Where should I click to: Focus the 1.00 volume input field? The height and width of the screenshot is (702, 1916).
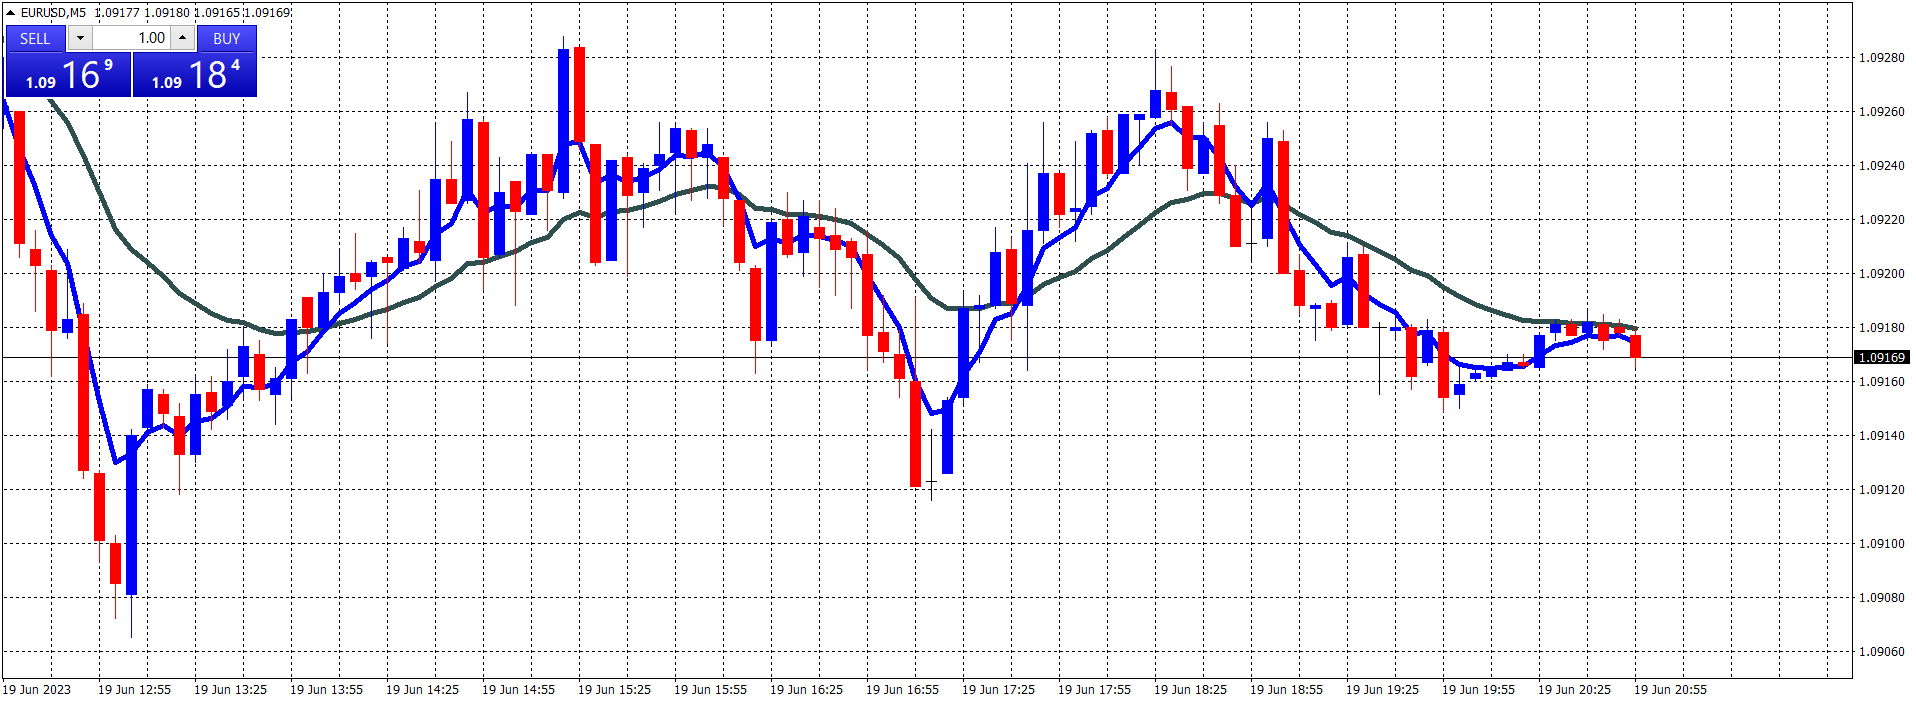coord(132,38)
